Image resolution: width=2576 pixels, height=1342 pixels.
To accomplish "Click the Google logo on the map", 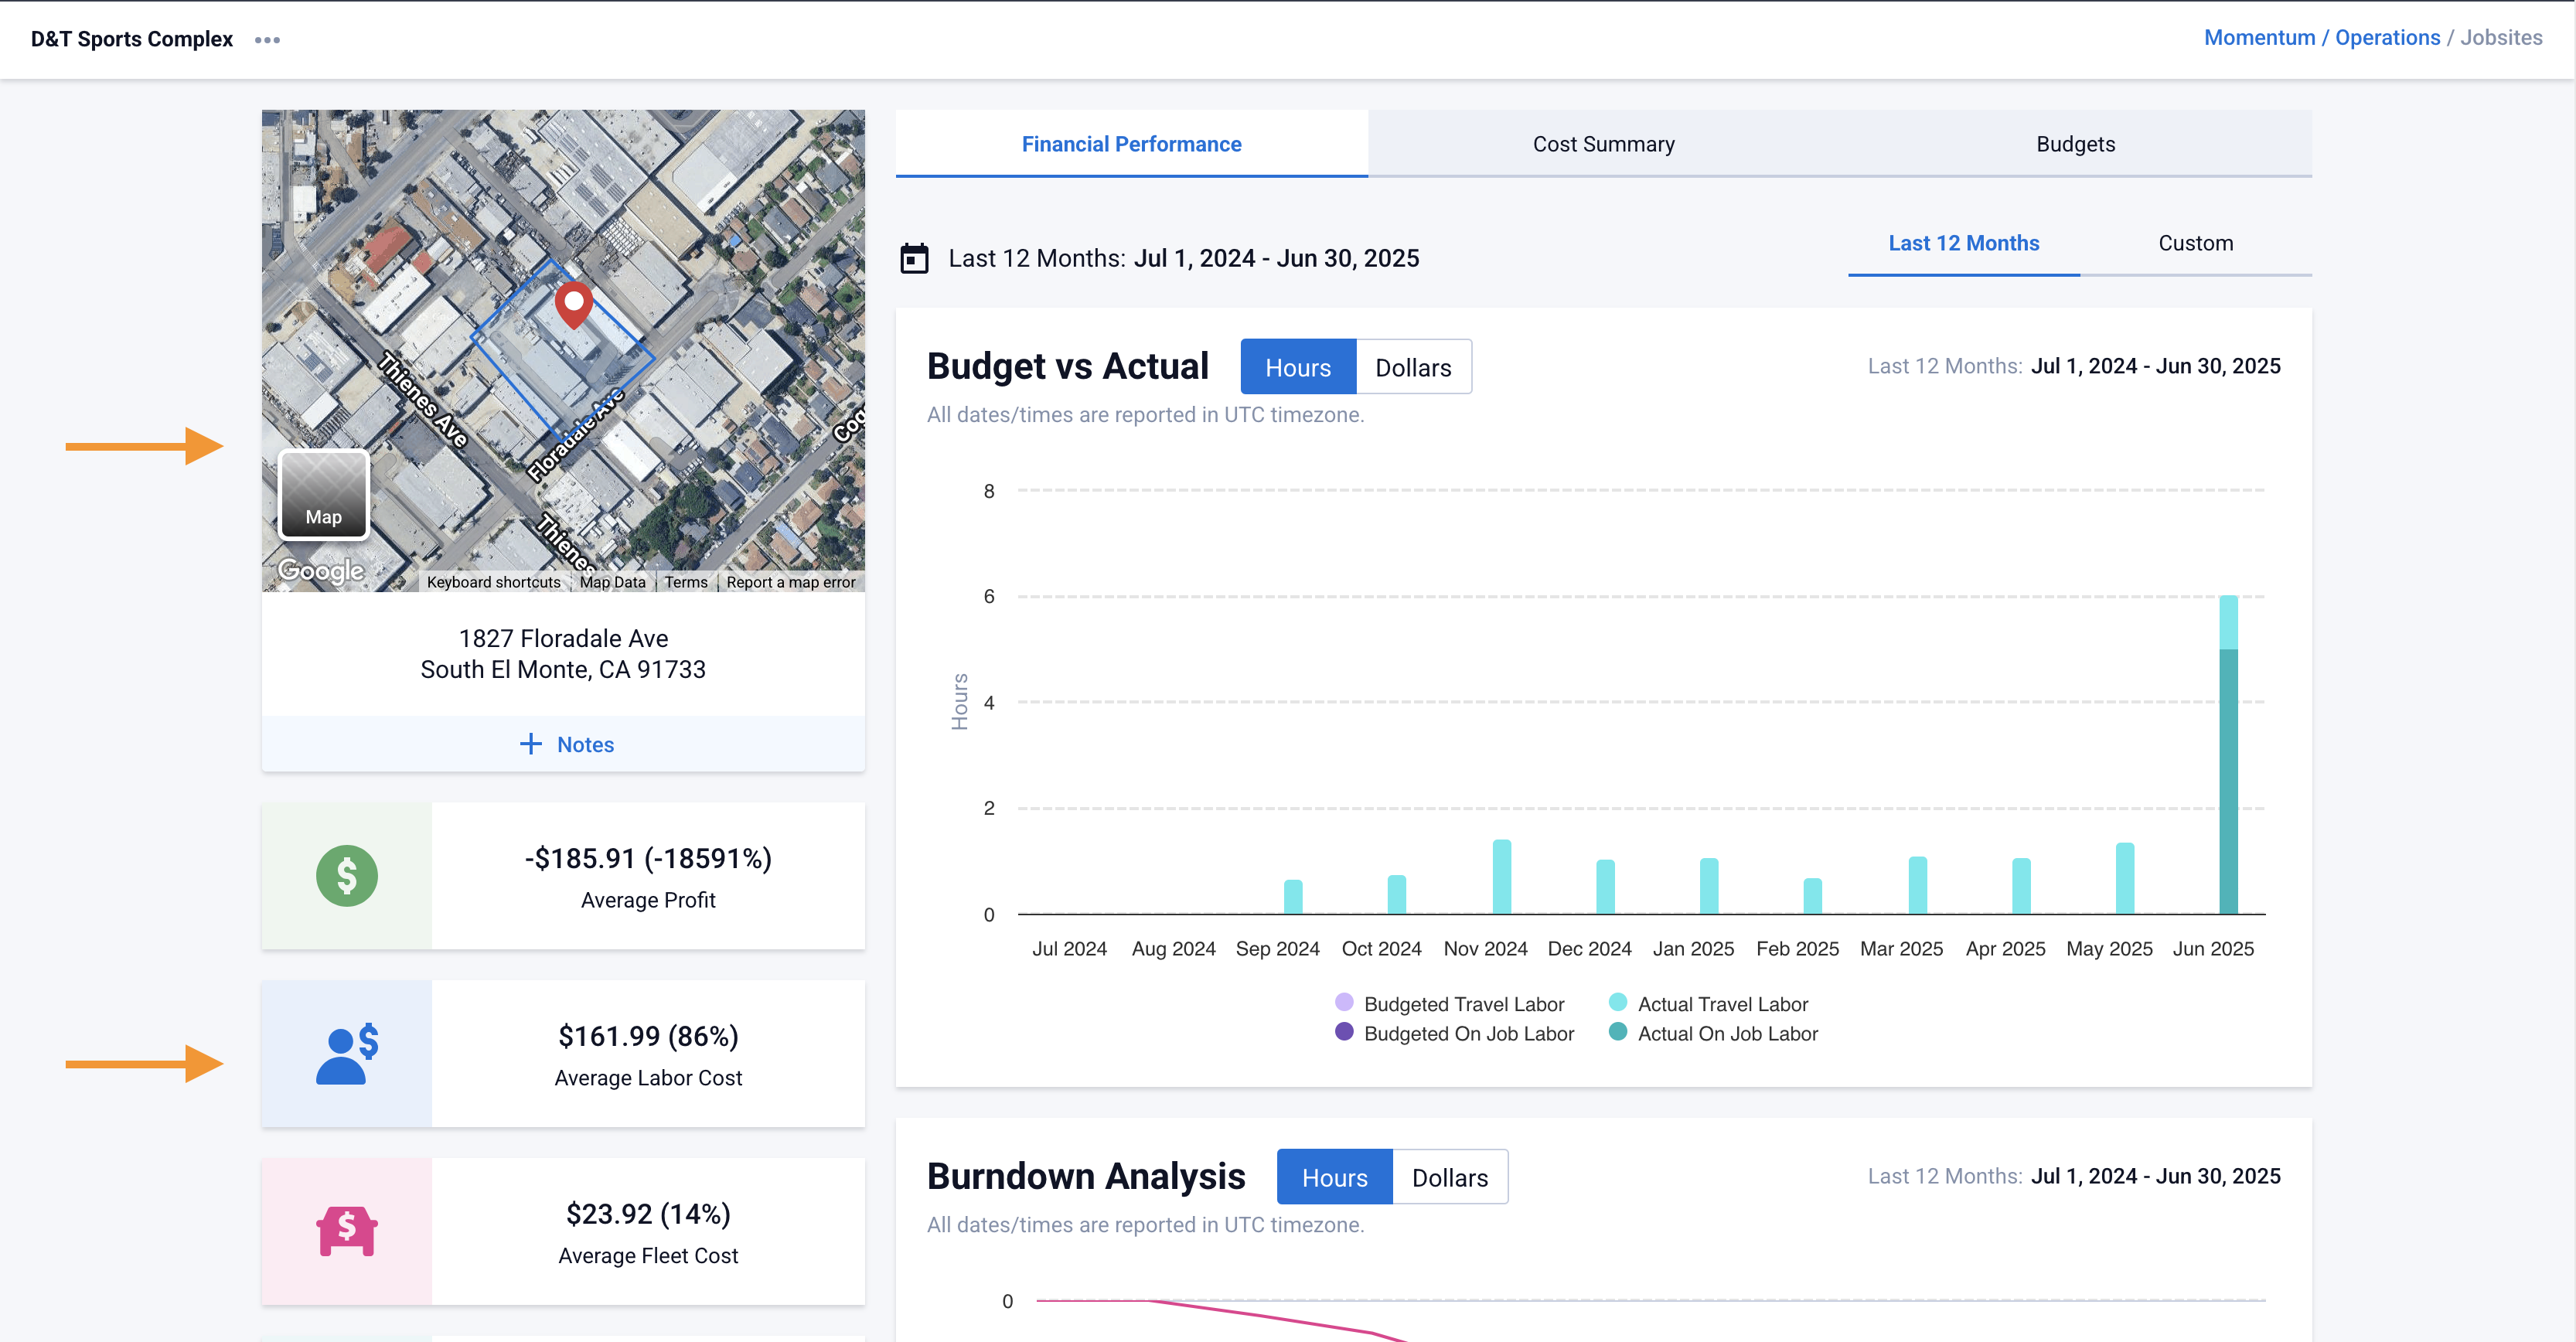I will (x=321, y=571).
